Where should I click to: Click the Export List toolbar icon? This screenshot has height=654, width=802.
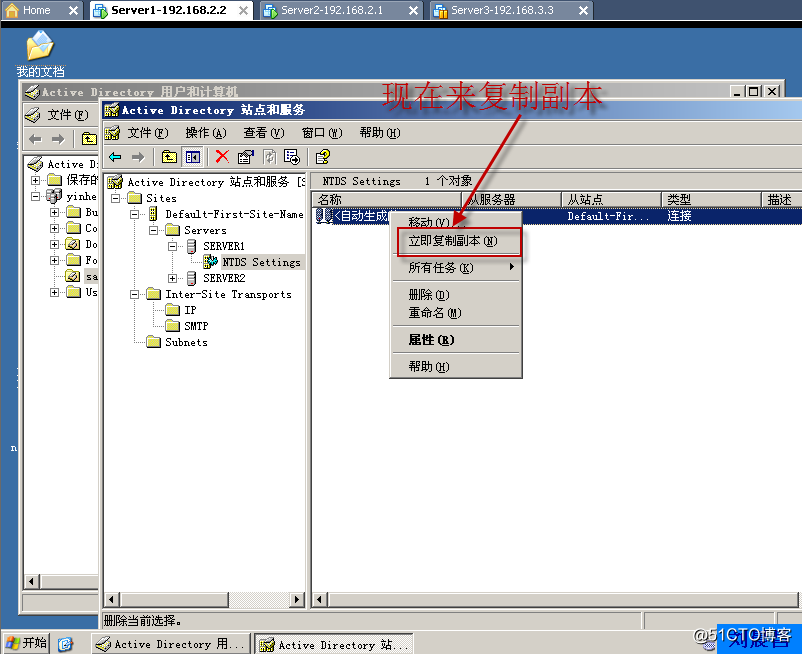pos(292,157)
